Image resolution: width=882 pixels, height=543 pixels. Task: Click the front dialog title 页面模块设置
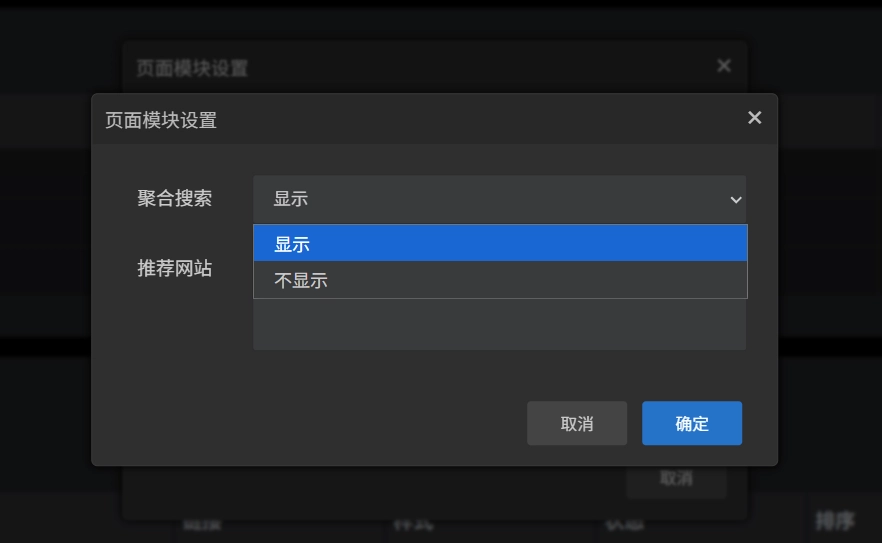161,120
